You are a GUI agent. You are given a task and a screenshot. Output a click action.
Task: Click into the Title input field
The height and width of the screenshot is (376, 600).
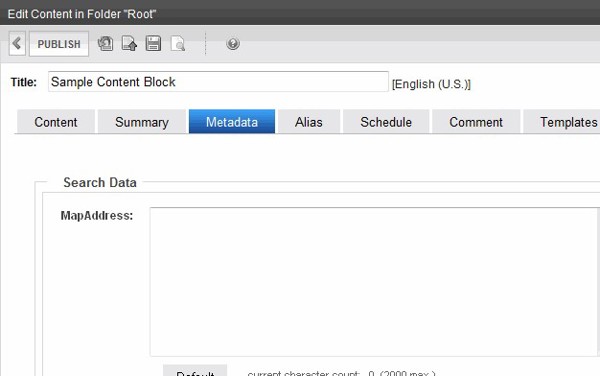click(218, 81)
